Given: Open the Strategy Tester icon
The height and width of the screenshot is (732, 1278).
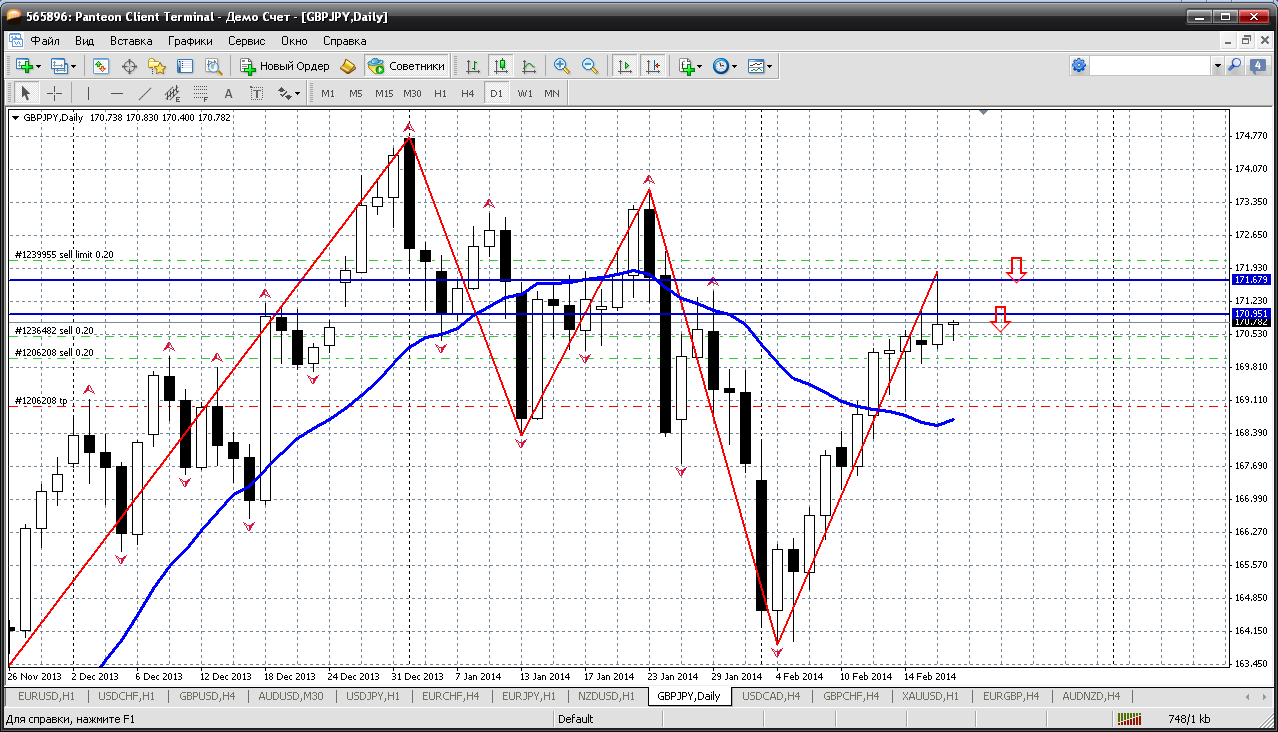Looking at the screenshot, I should point(213,66).
